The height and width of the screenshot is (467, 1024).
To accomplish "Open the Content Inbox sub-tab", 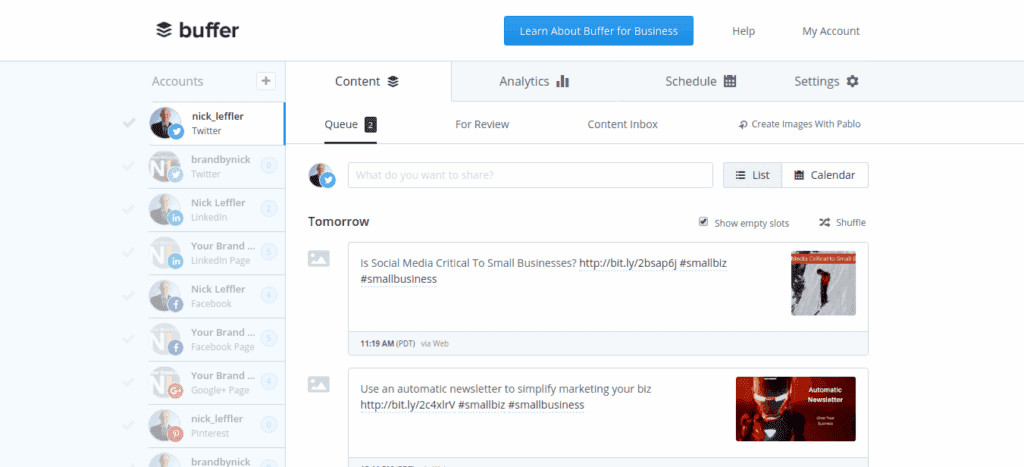I will click(622, 124).
